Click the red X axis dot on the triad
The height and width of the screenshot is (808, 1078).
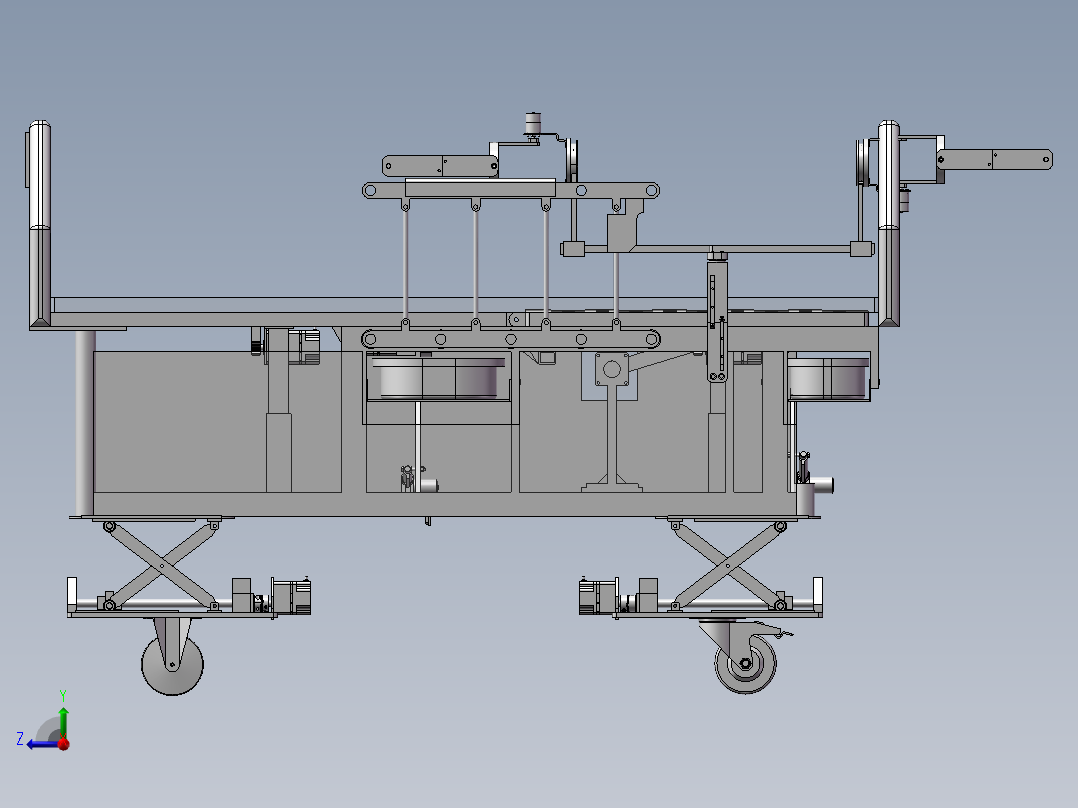63,743
